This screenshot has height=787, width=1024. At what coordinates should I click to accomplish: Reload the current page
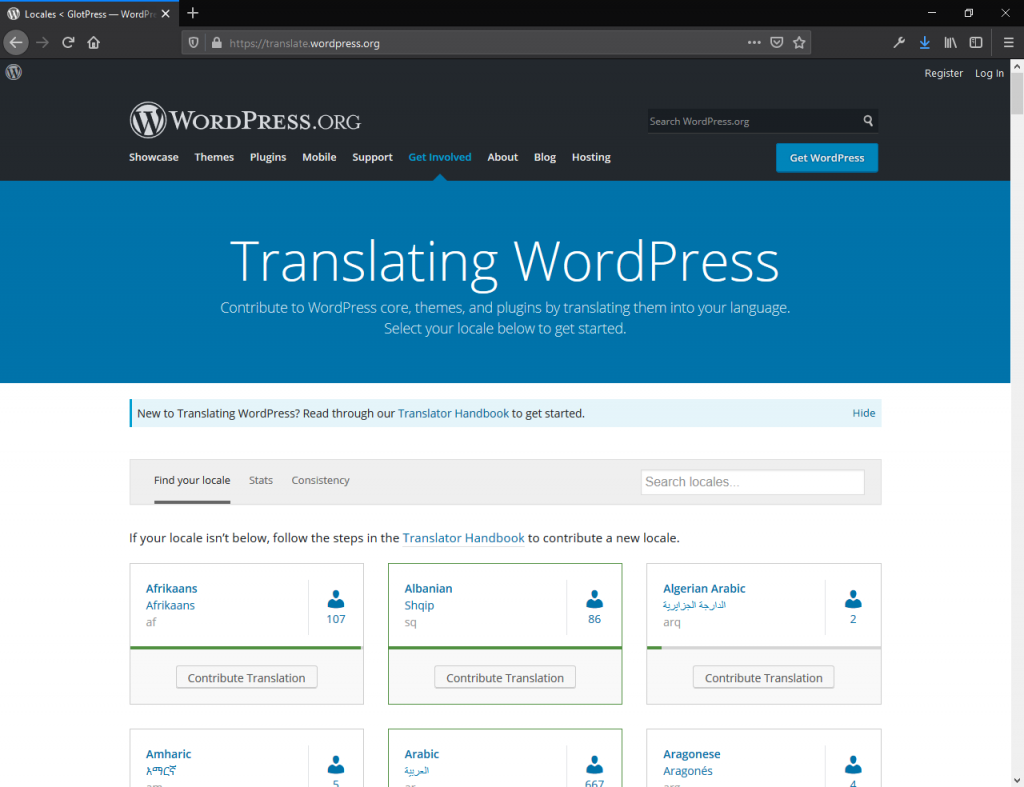[x=68, y=43]
